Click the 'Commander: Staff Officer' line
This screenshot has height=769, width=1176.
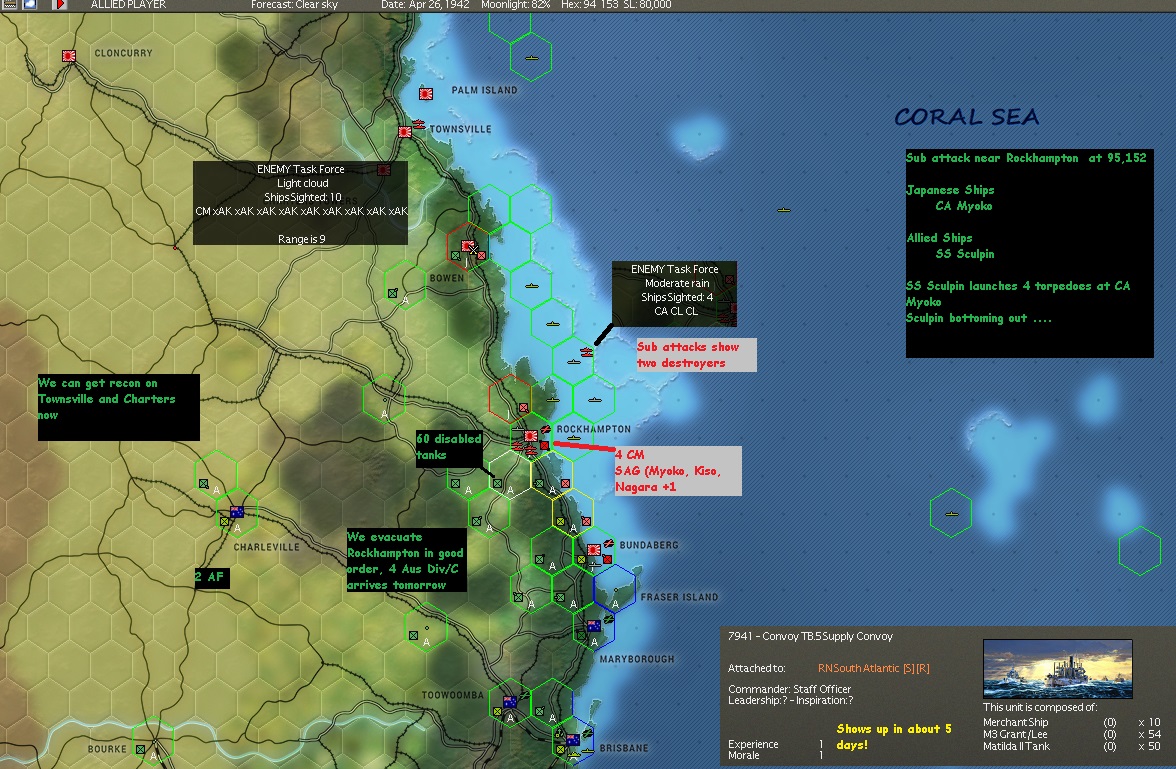789,689
